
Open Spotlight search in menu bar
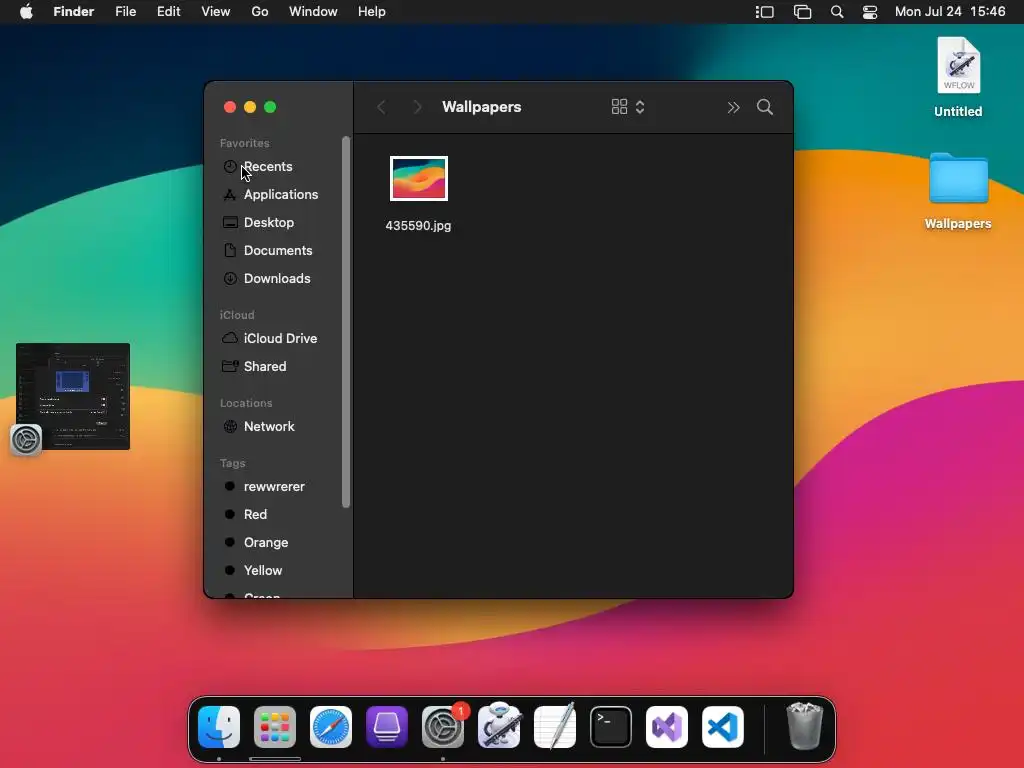pos(837,12)
